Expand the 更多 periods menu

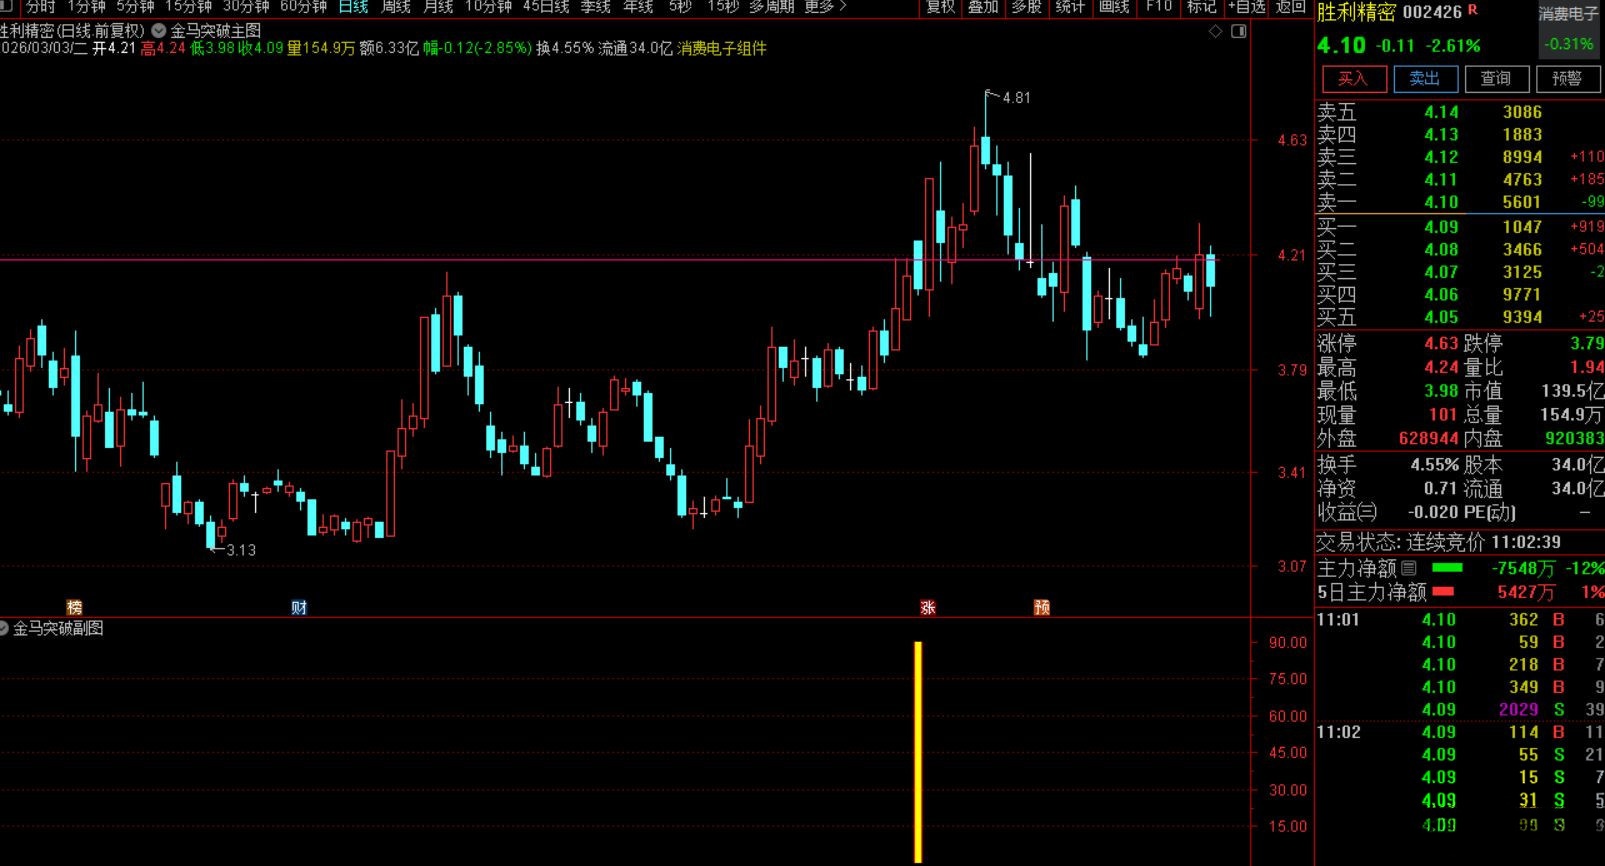point(824,7)
